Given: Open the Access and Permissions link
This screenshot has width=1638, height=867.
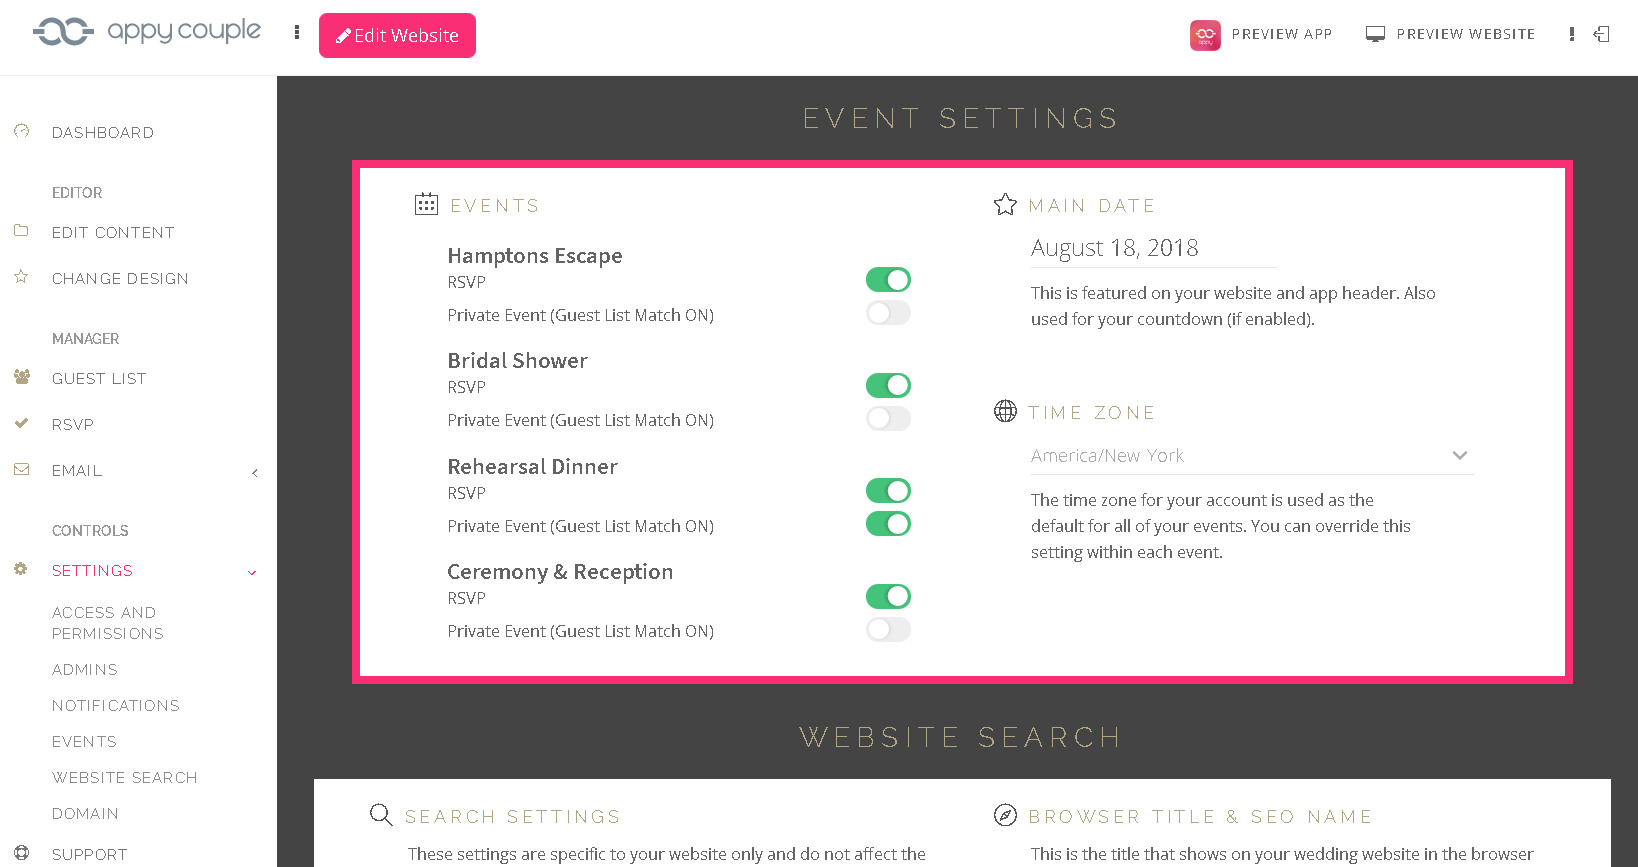Looking at the screenshot, I should [x=107, y=623].
